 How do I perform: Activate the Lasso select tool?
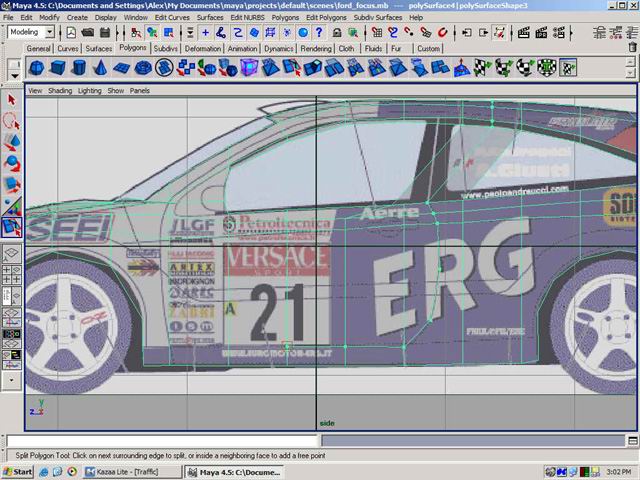(12, 121)
